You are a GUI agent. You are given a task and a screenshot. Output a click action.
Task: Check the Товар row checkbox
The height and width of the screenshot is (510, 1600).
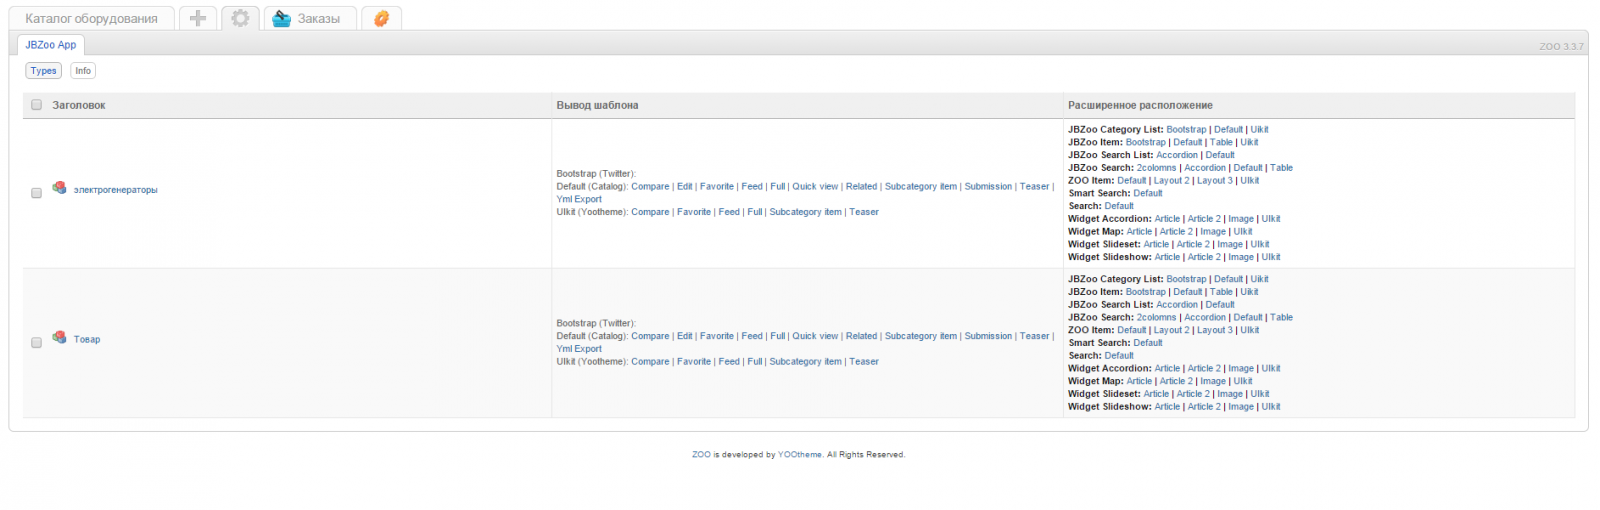[x=37, y=343]
